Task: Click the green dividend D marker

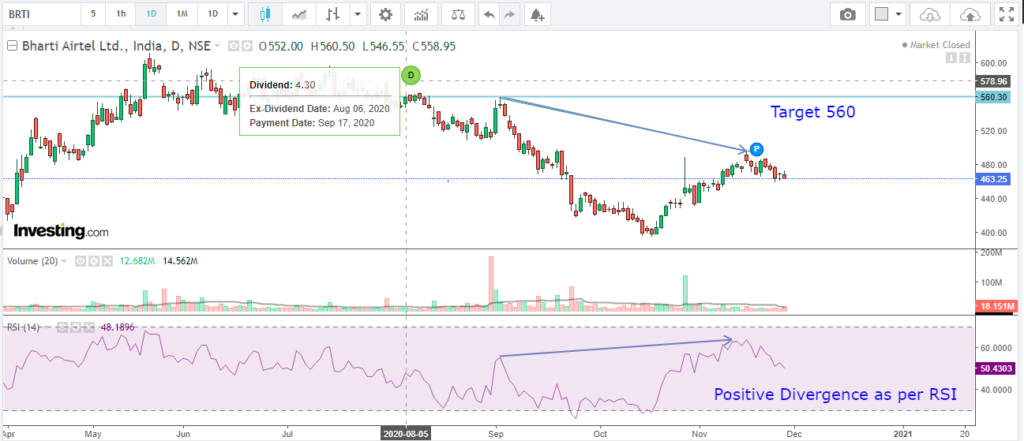Action: (x=411, y=75)
